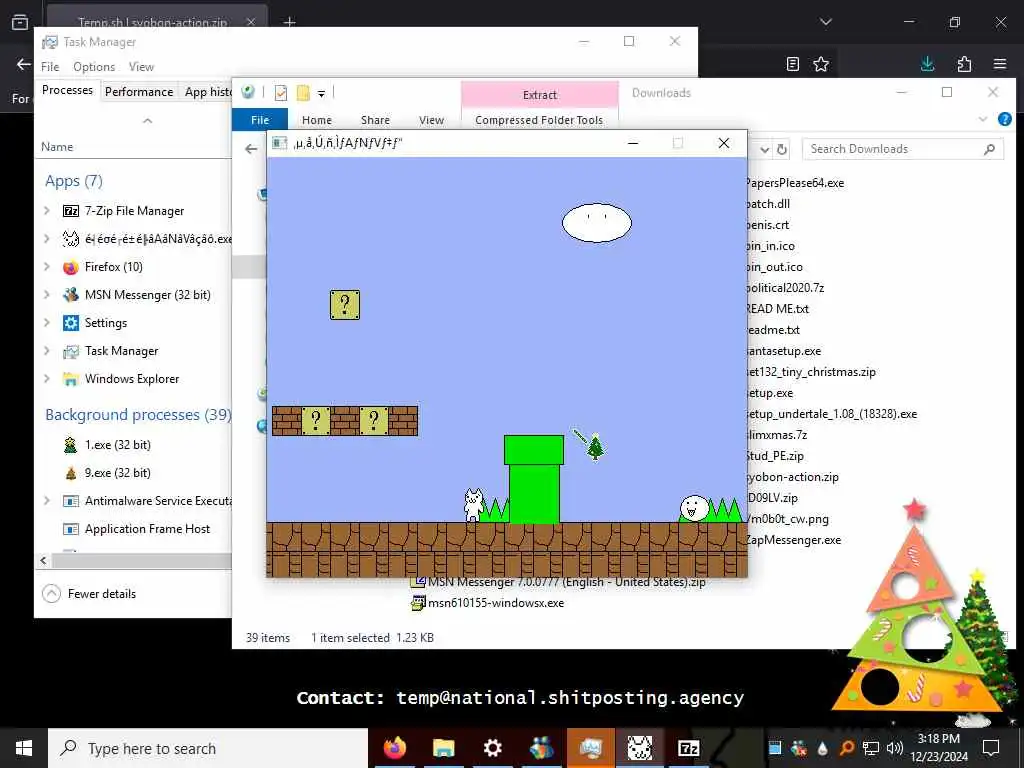Click in the Search Downloads field
The width and height of the screenshot is (1024, 768).
[903, 149]
